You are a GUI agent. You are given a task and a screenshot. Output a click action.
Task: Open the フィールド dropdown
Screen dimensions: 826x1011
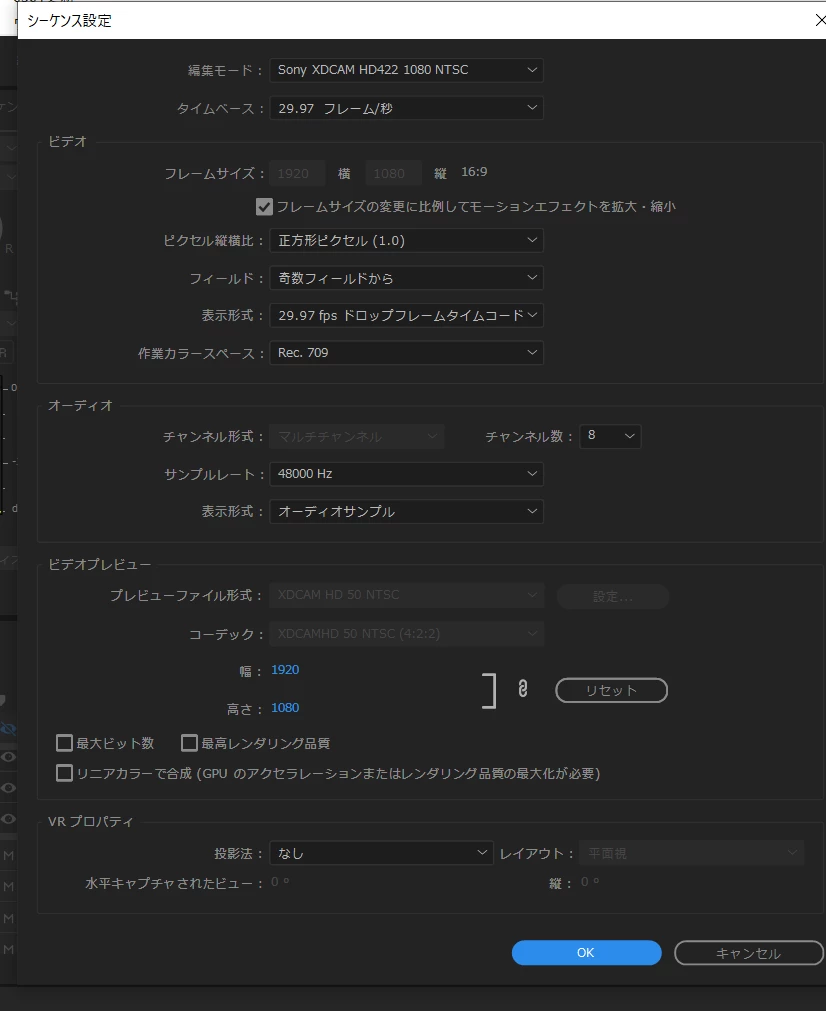(406, 278)
